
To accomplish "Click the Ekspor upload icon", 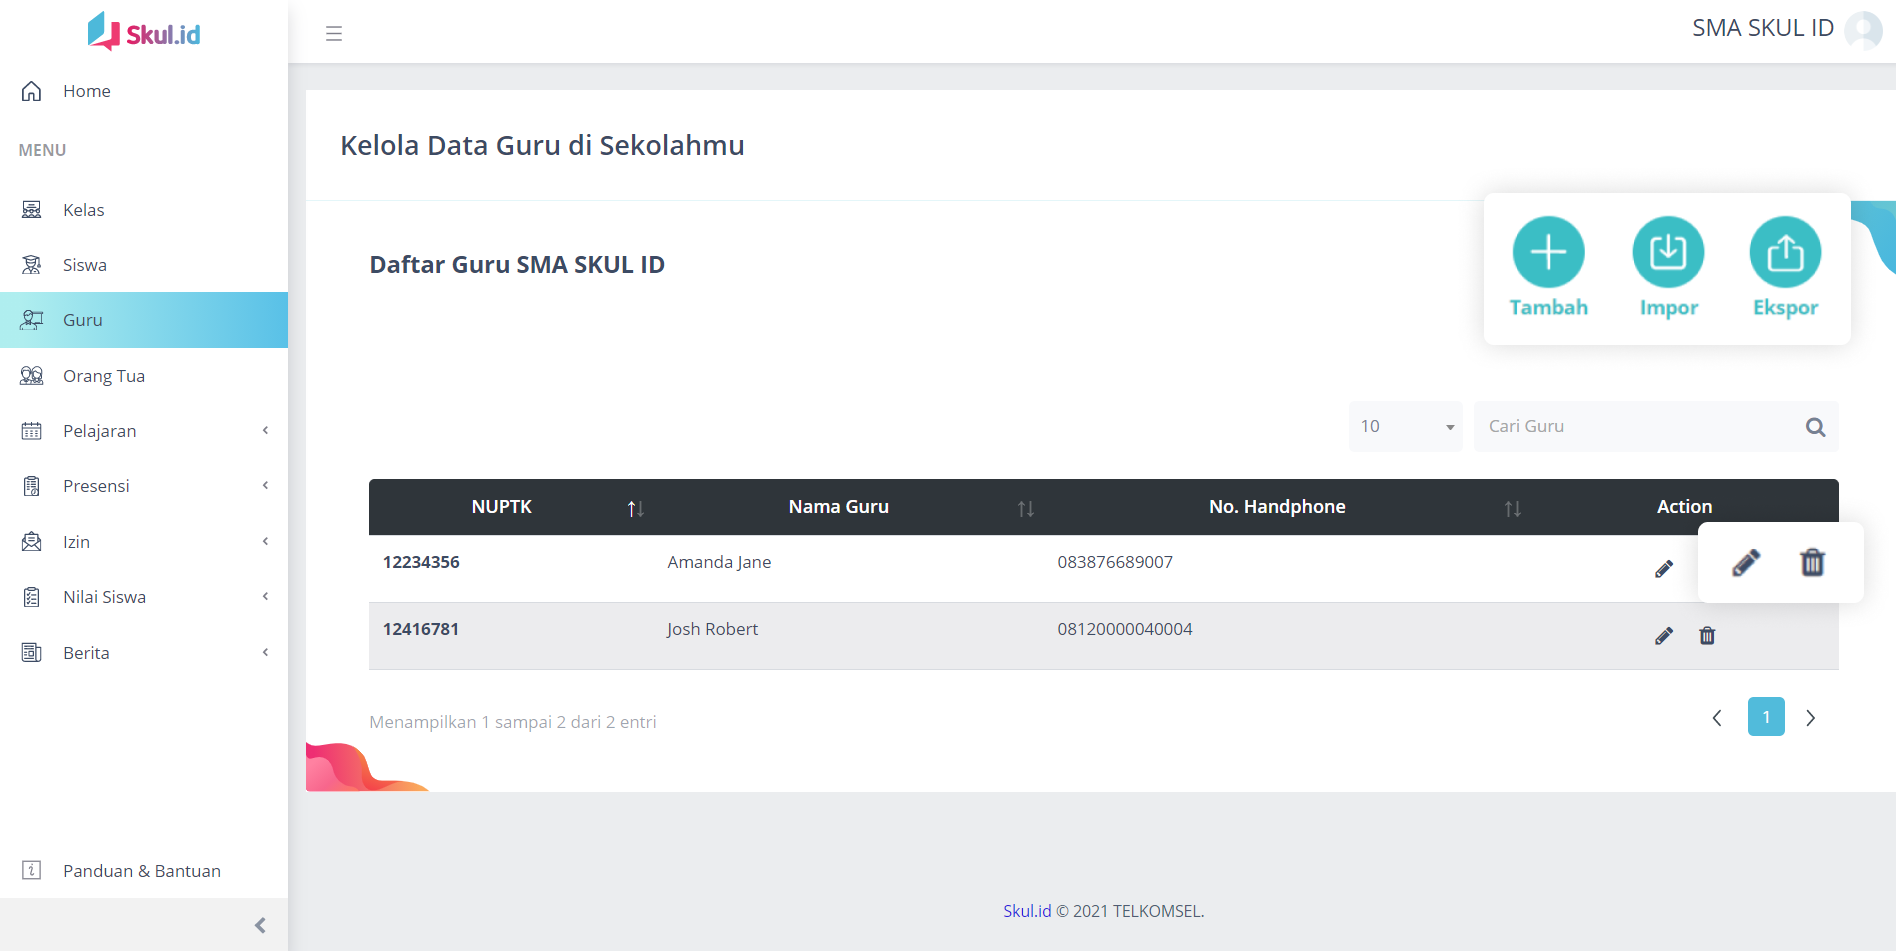I will coord(1785,252).
